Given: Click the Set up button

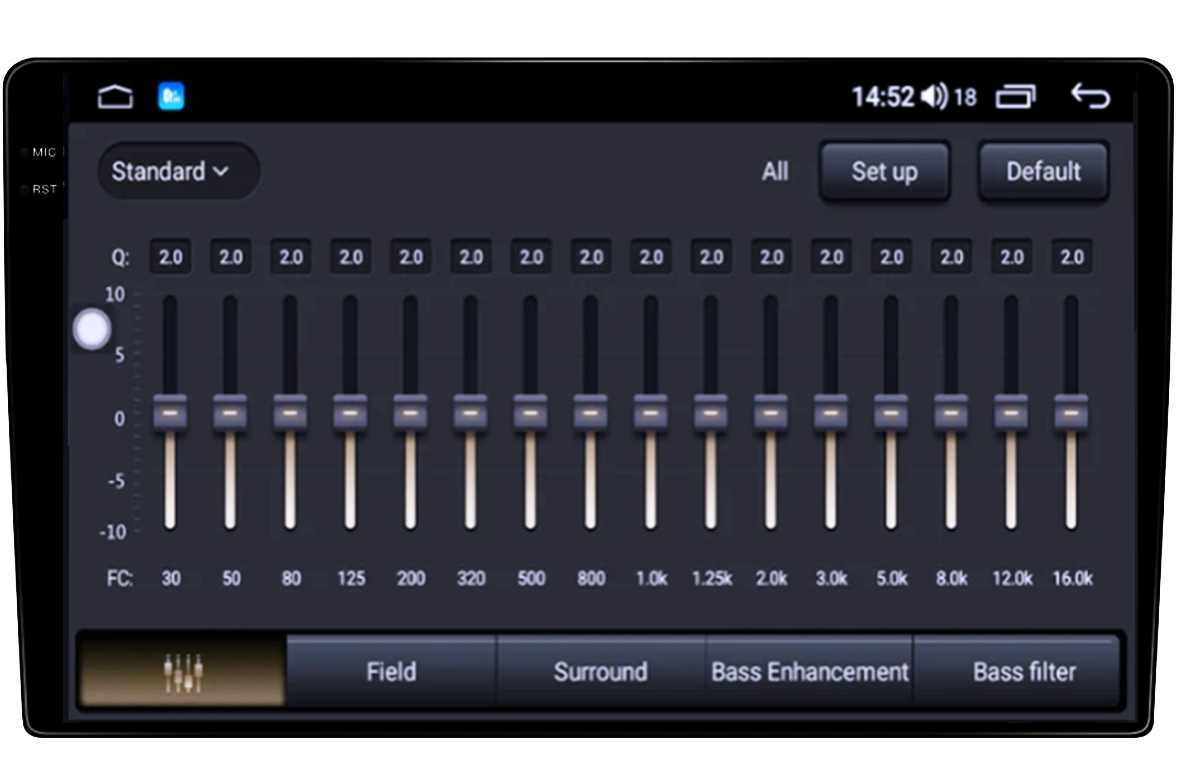Looking at the screenshot, I should [884, 172].
